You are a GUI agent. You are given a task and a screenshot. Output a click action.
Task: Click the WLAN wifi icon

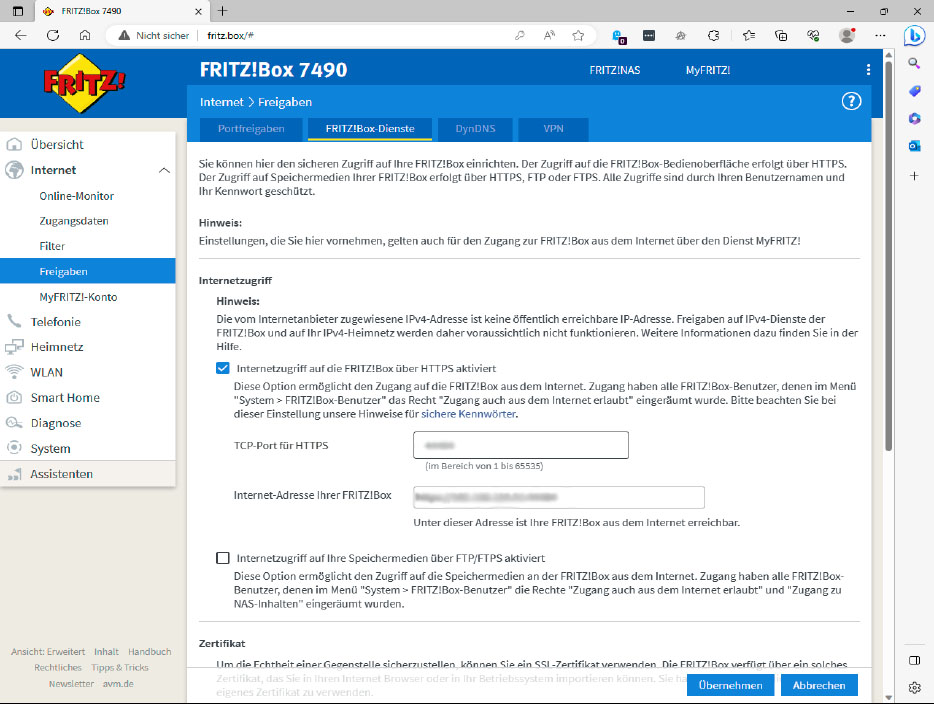click(x=14, y=372)
